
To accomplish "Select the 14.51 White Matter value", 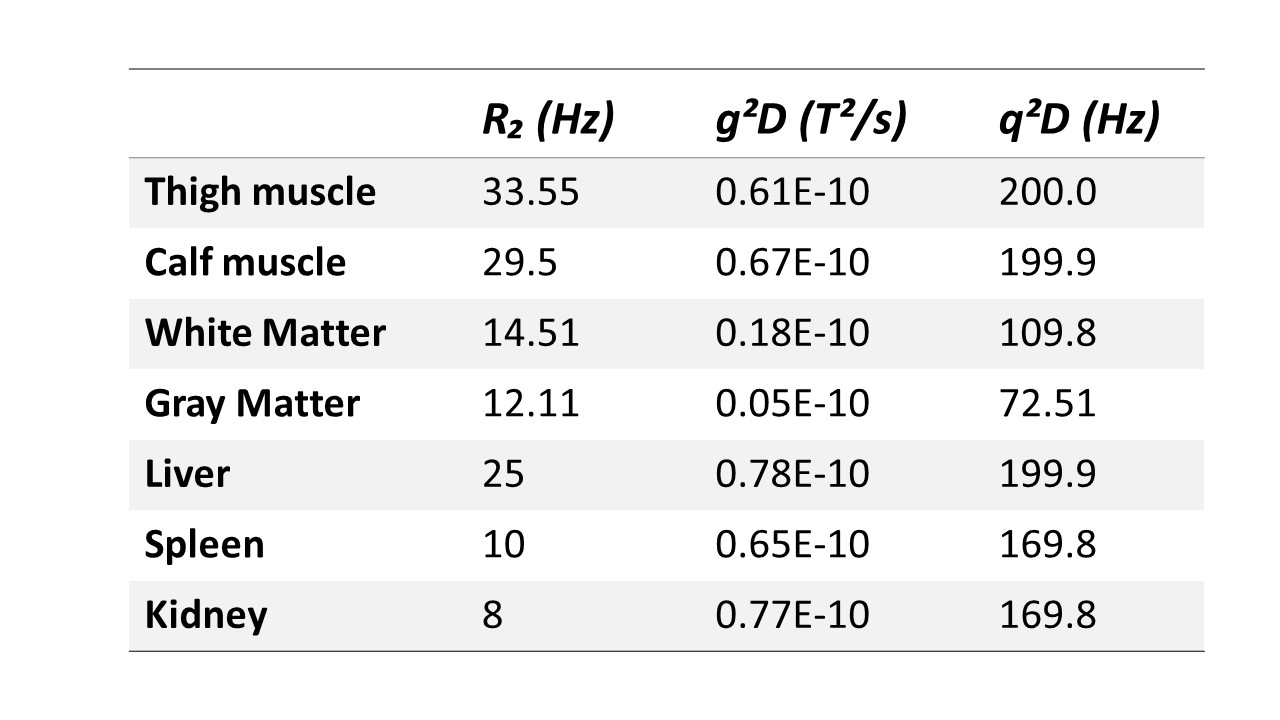I will (x=530, y=333).
